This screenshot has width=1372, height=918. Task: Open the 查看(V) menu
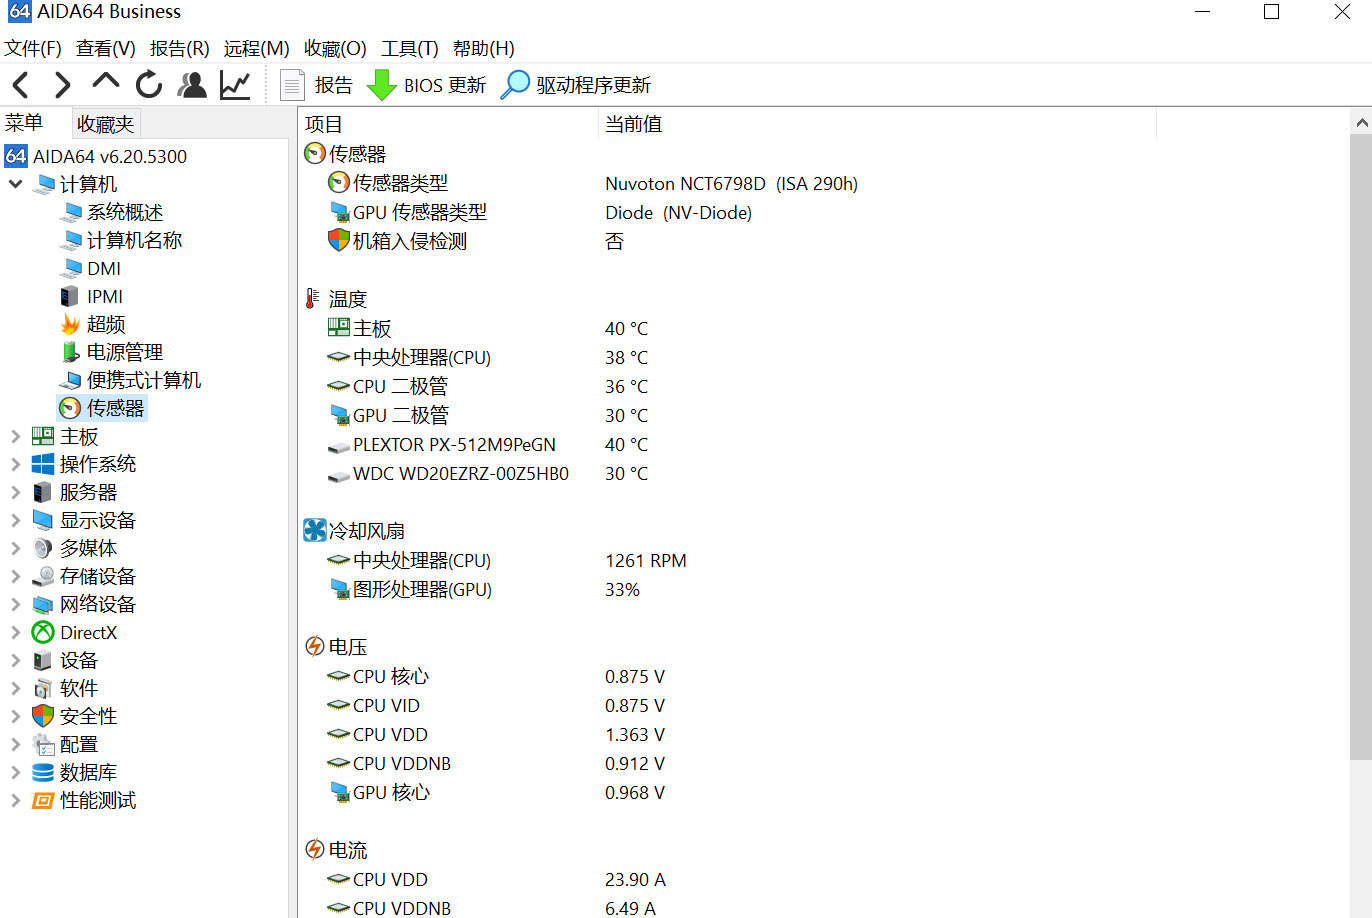[106, 48]
